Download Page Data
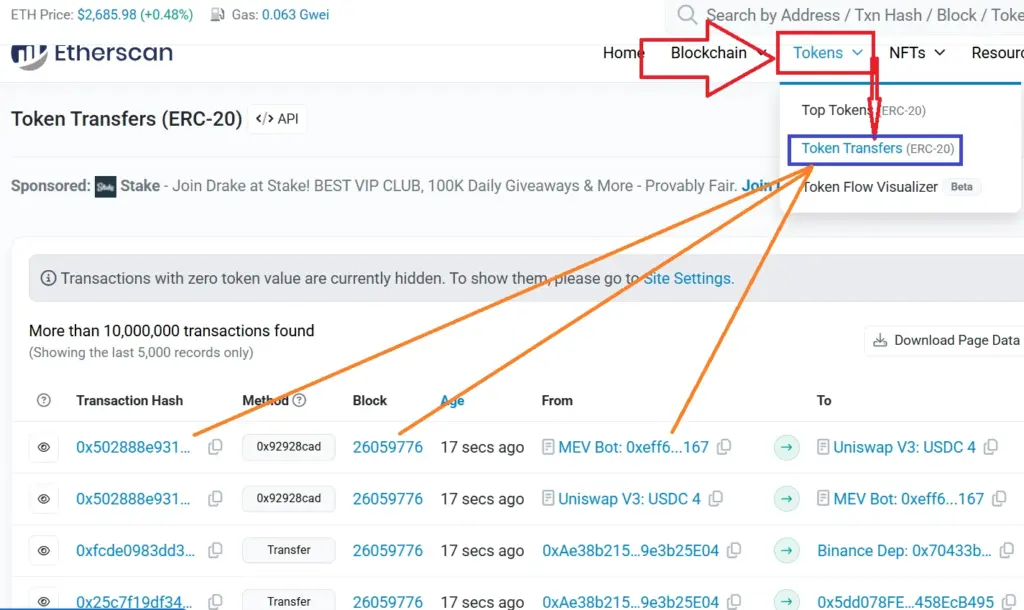This screenshot has width=1024, height=610. (x=946, y=340)
